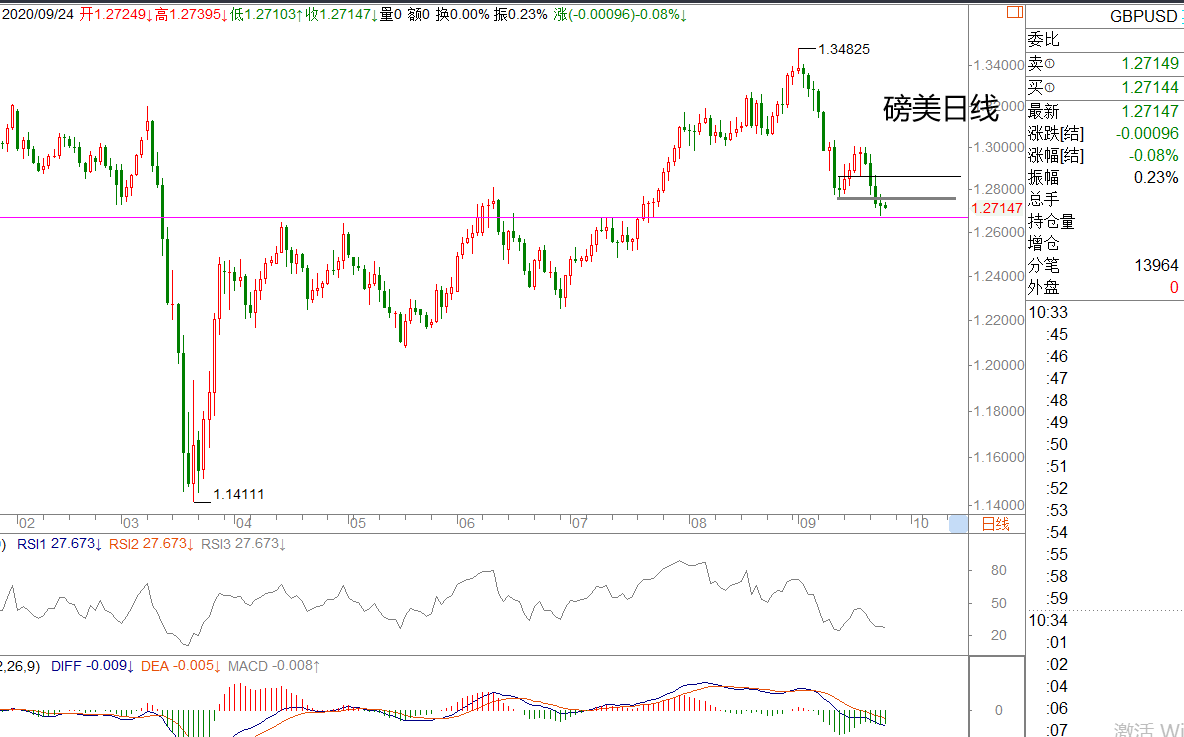Click the high label 1.34825

[x=844, y=50]
